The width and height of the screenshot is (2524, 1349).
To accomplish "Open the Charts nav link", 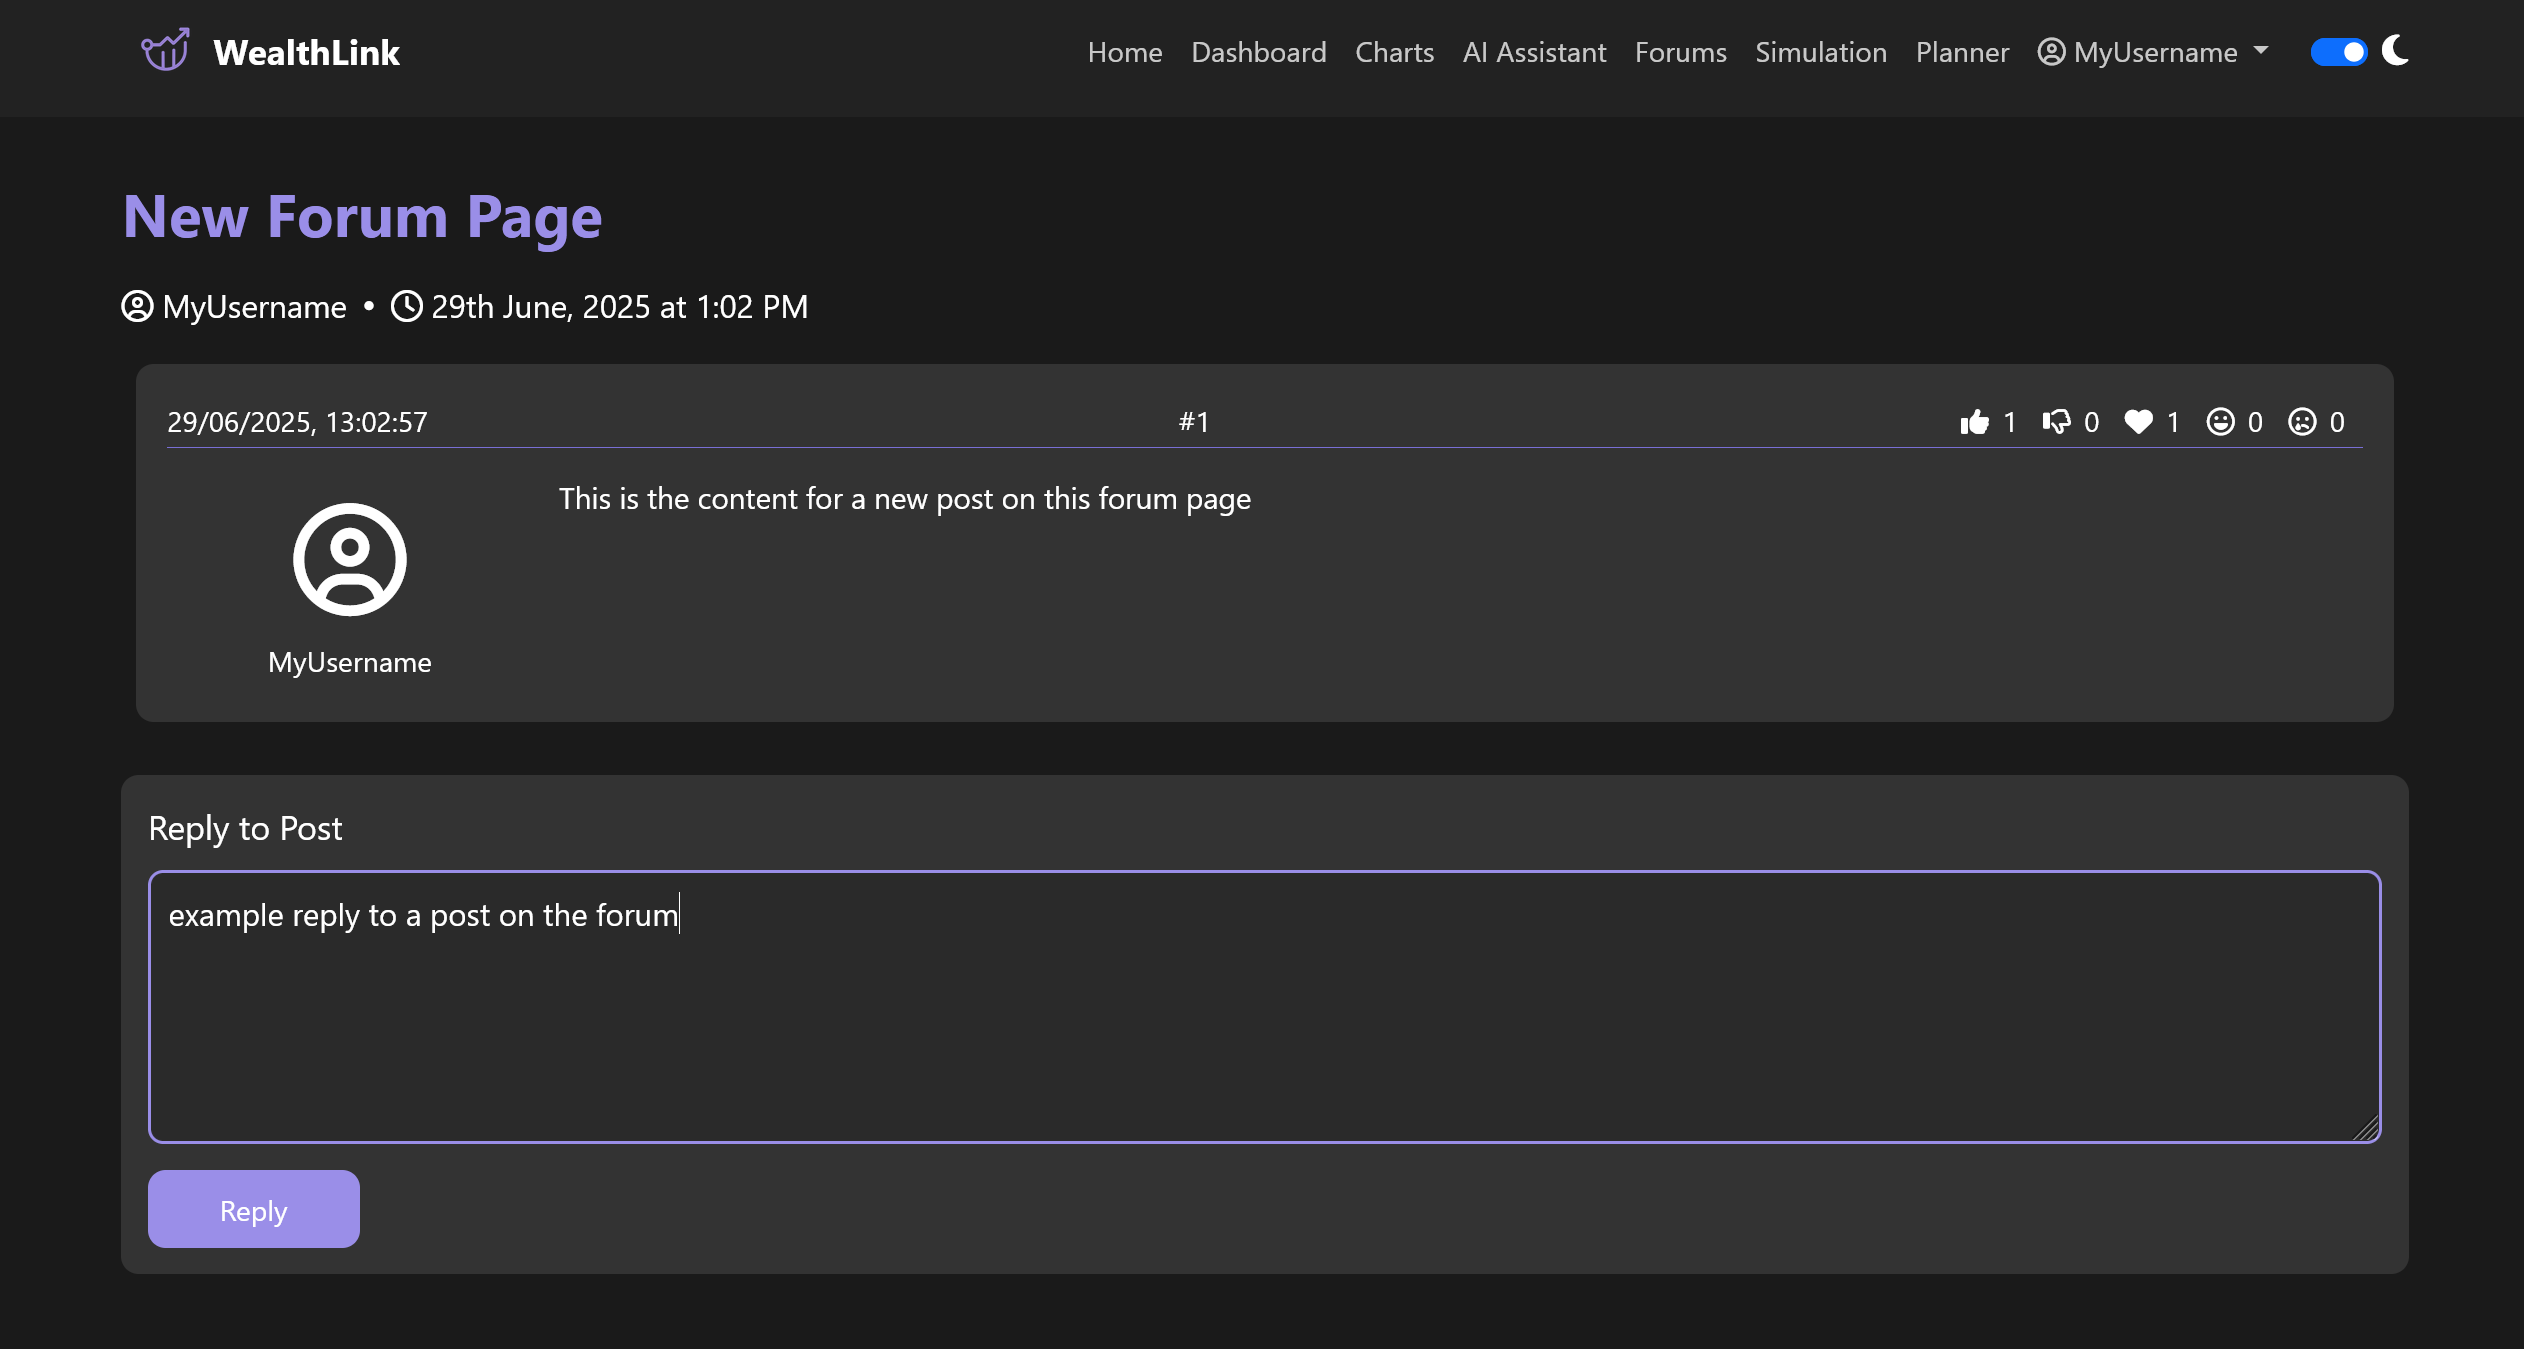I will point(1394,52).
